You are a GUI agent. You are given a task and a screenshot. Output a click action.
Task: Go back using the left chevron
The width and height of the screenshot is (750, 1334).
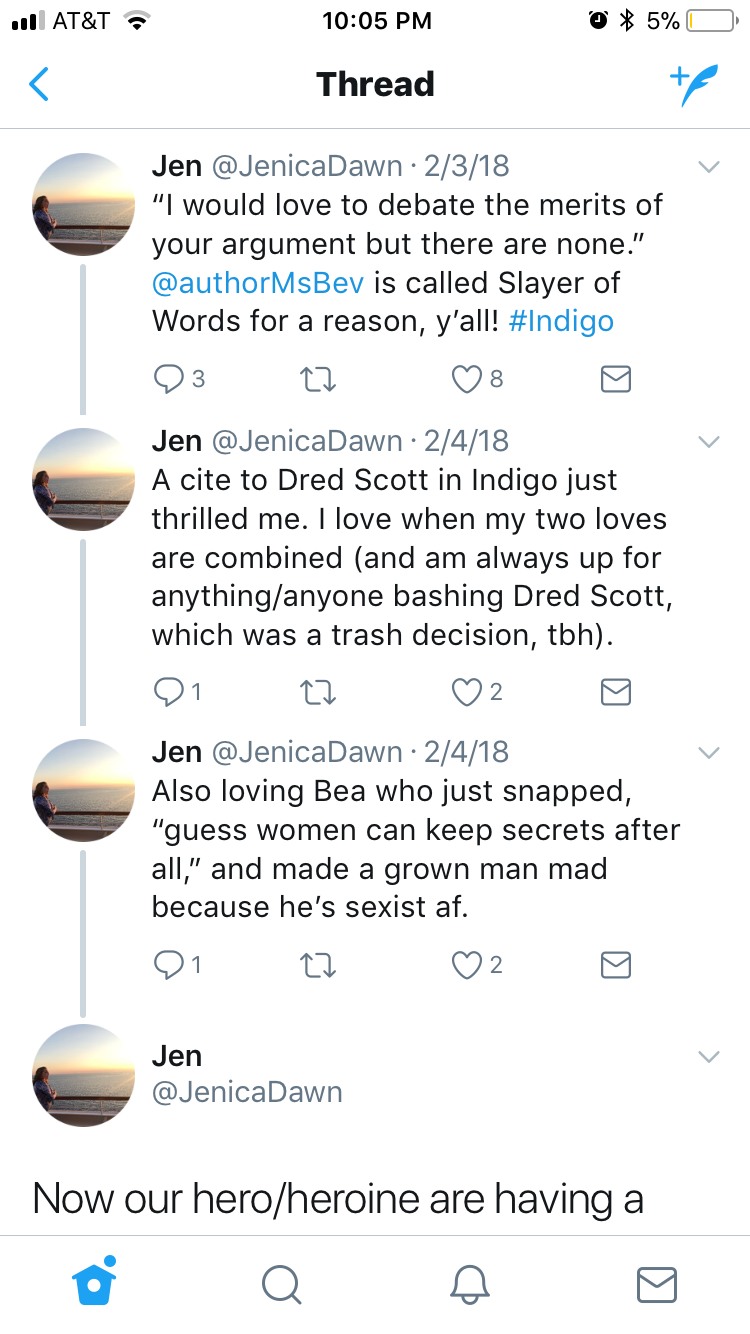click(x=39, y=85)
